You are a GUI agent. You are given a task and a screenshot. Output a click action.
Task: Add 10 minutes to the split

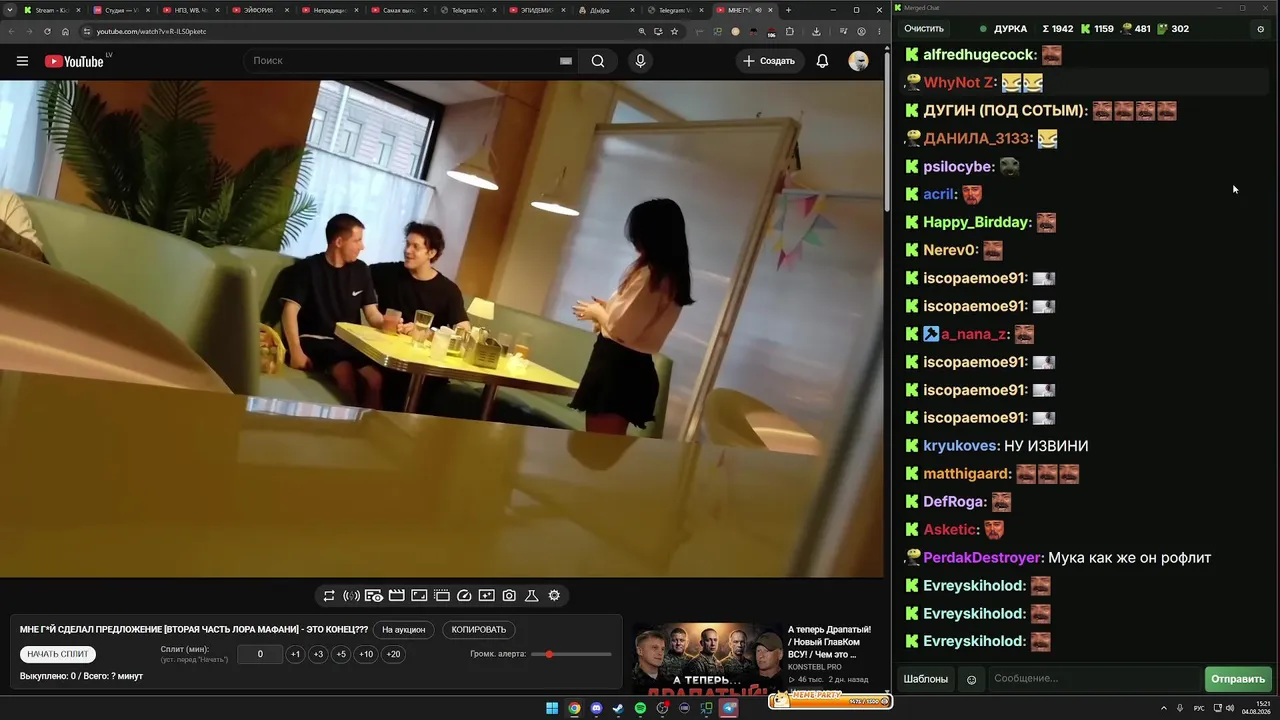[366, 654]
